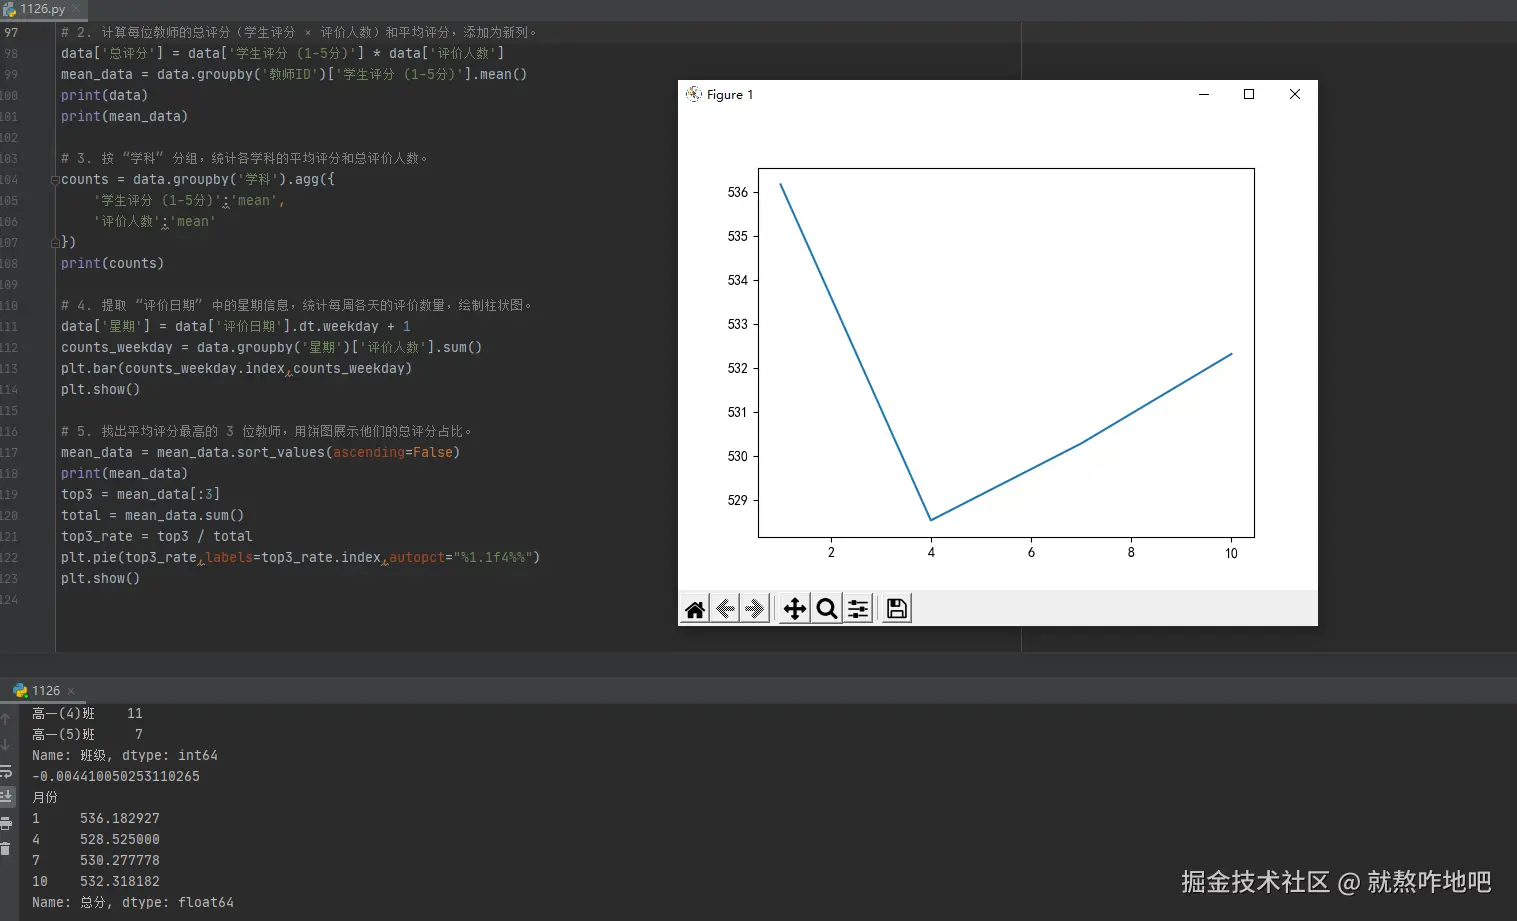Click the plt.pie(top3_rate...) code line
This screenshot has height=921, width=1517.
pyautogui.click(x=300, y=558)
